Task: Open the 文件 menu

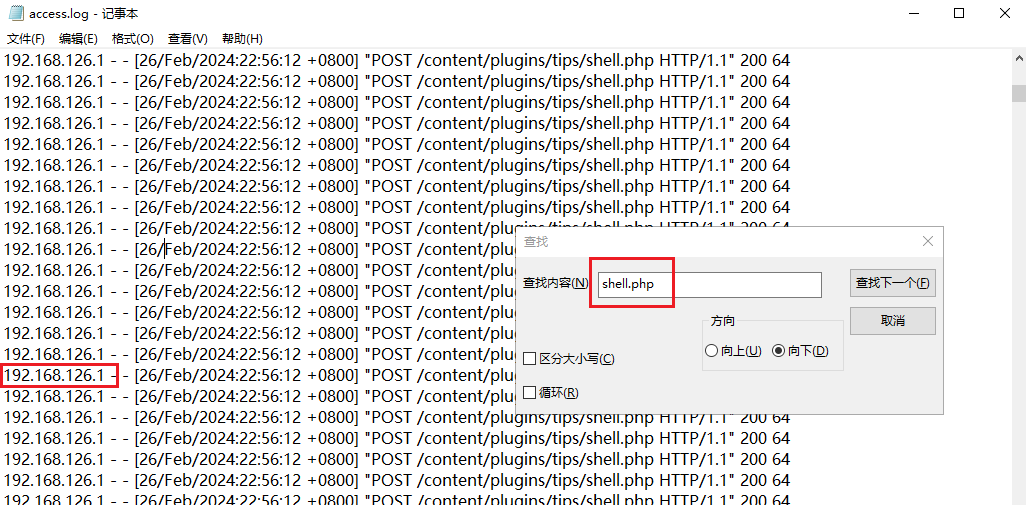Action: tap(26, 39)
